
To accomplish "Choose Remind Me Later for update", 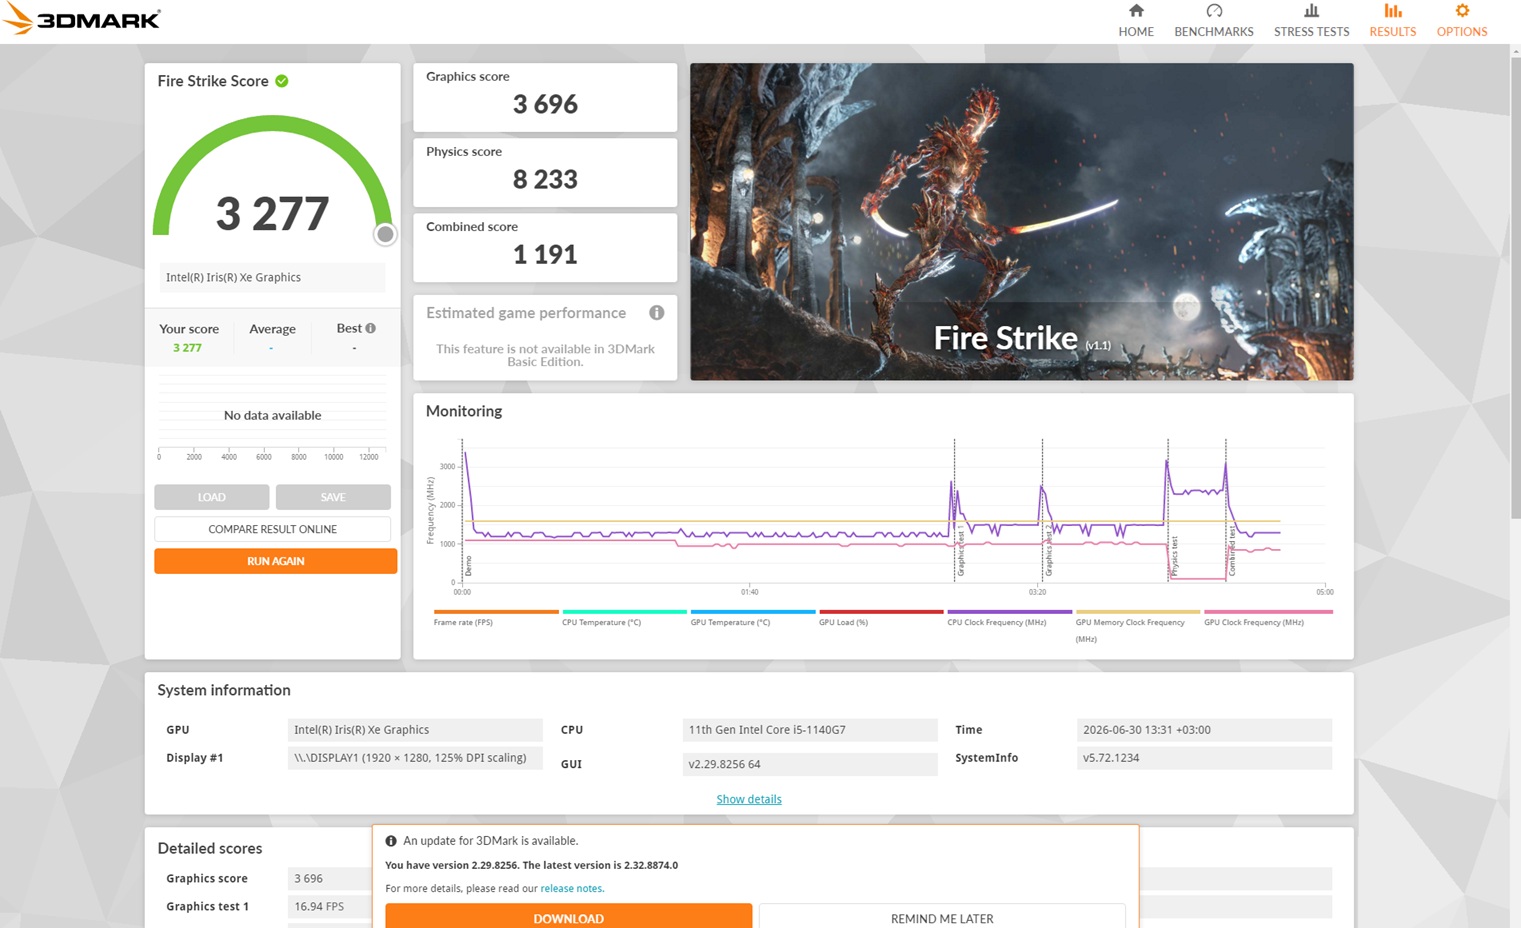I will [942, 917].
